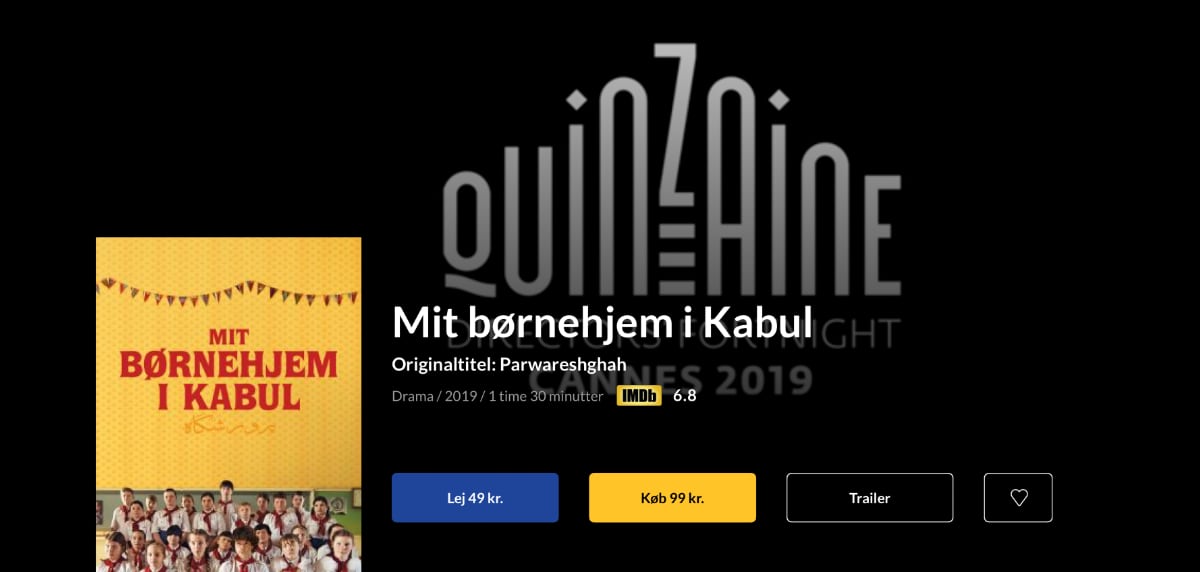Click the red title text on the poster
Image resolution: width=1200 pixels, height=572 pixels.
click(229, 370)
